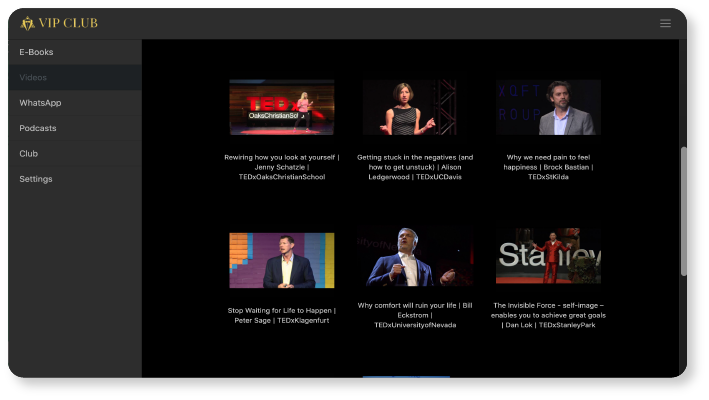The height and width of the screenshot is (400, 709).
Task: Click title 'Why comfort will ruin your life'
Action: (415, 315)
